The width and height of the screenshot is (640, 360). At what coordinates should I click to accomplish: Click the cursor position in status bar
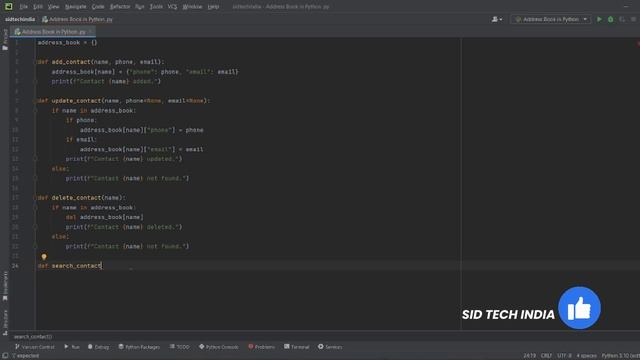click(530, 356)
